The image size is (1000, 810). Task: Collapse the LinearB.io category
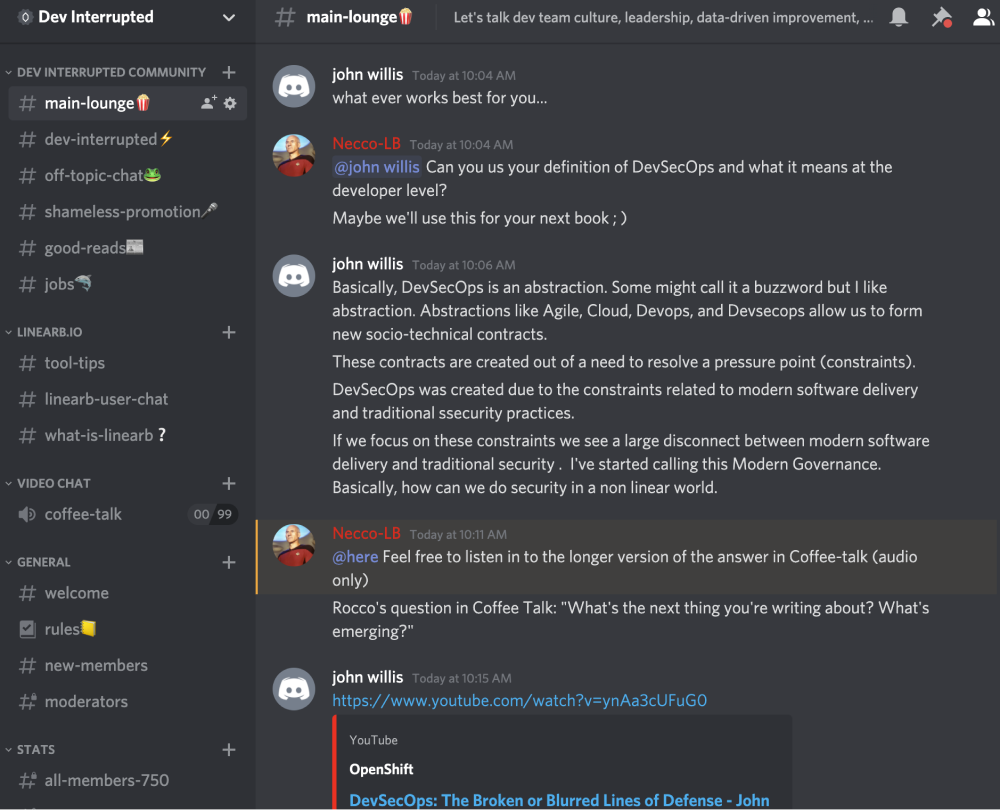click(x=49, y=332)
